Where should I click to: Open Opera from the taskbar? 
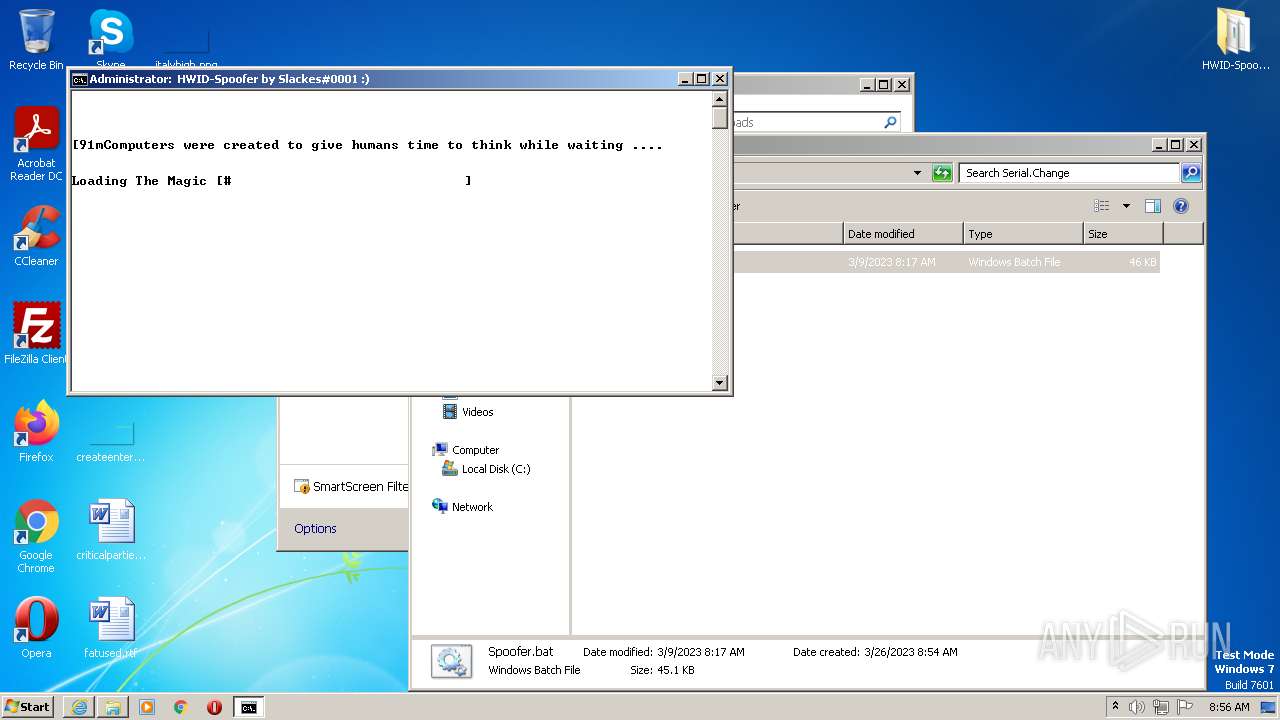[214, 707]
